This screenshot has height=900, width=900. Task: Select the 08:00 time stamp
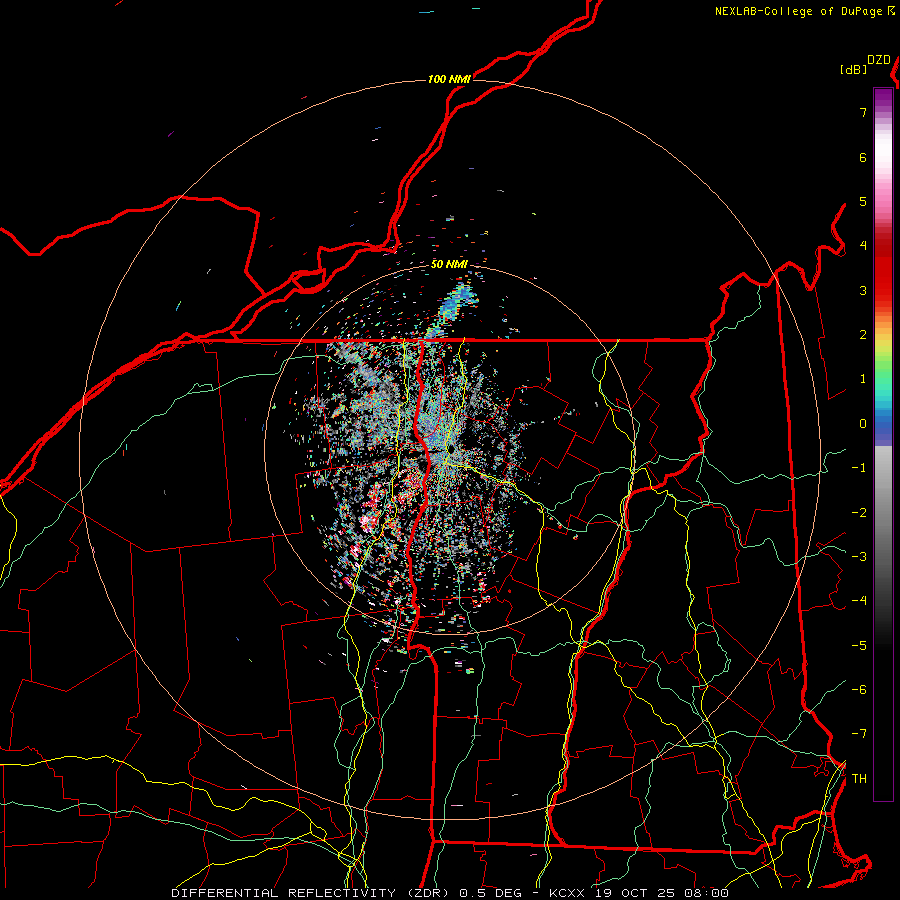707,893
